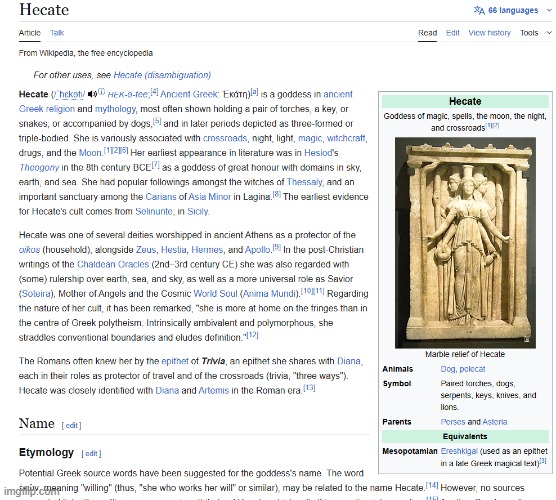Viewport: 556px width, 500px height.
Task: Open the Hesiod link
Action: pyautogui.click(x=318, y=153)
